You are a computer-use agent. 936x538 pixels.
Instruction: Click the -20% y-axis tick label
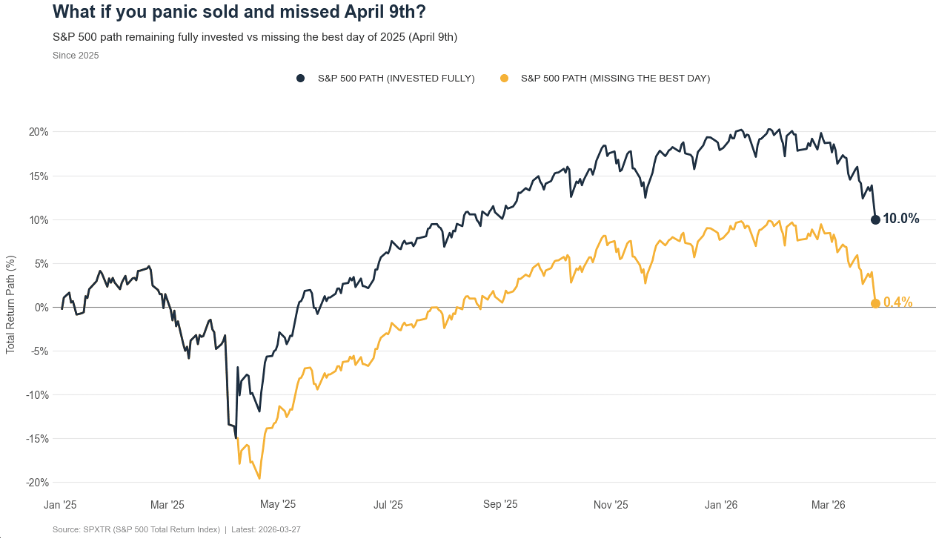[36, 482]
